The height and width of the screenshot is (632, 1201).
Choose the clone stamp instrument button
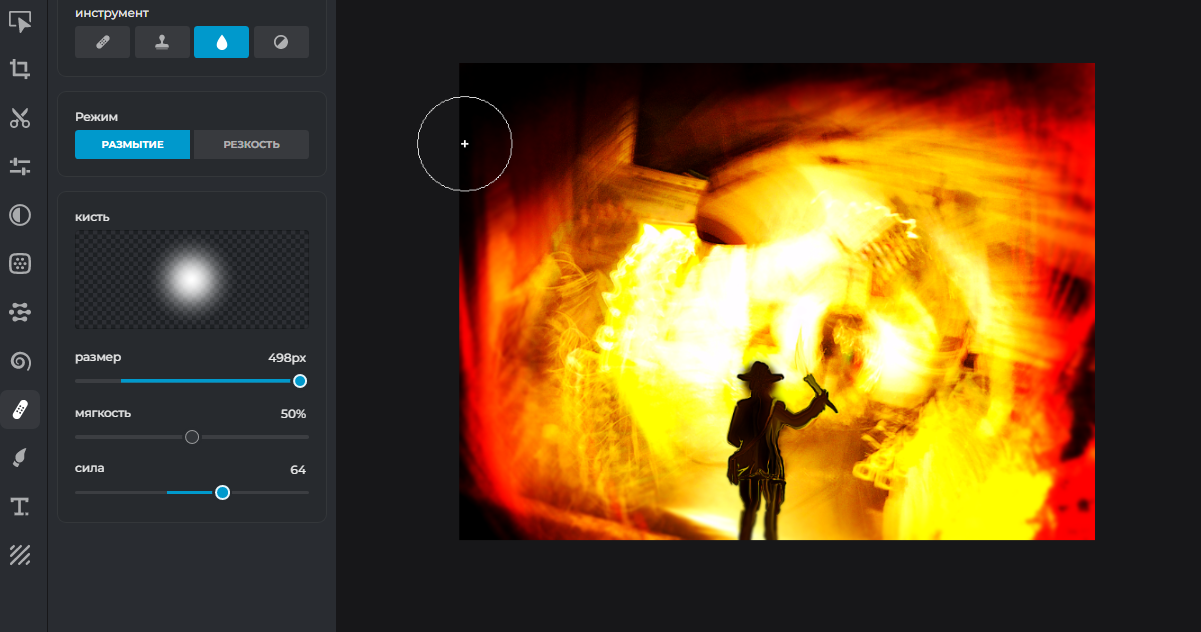click(x=162, y=42)
